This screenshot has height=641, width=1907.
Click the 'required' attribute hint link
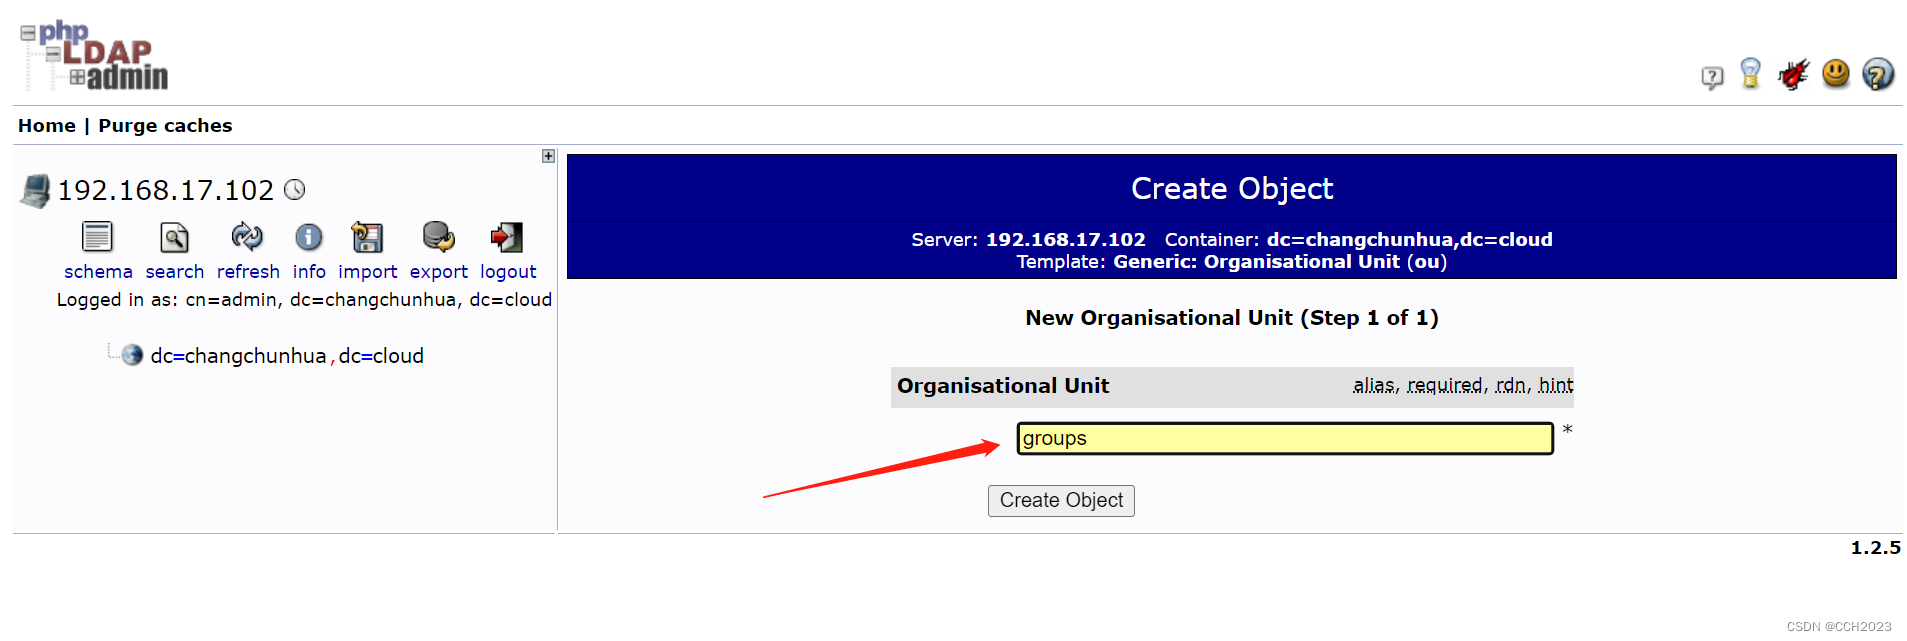click(1444, 385)
